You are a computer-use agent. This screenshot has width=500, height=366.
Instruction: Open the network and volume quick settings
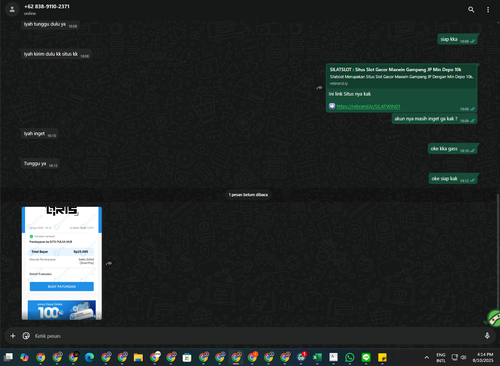pyautogui.click(x=459, y=357)
